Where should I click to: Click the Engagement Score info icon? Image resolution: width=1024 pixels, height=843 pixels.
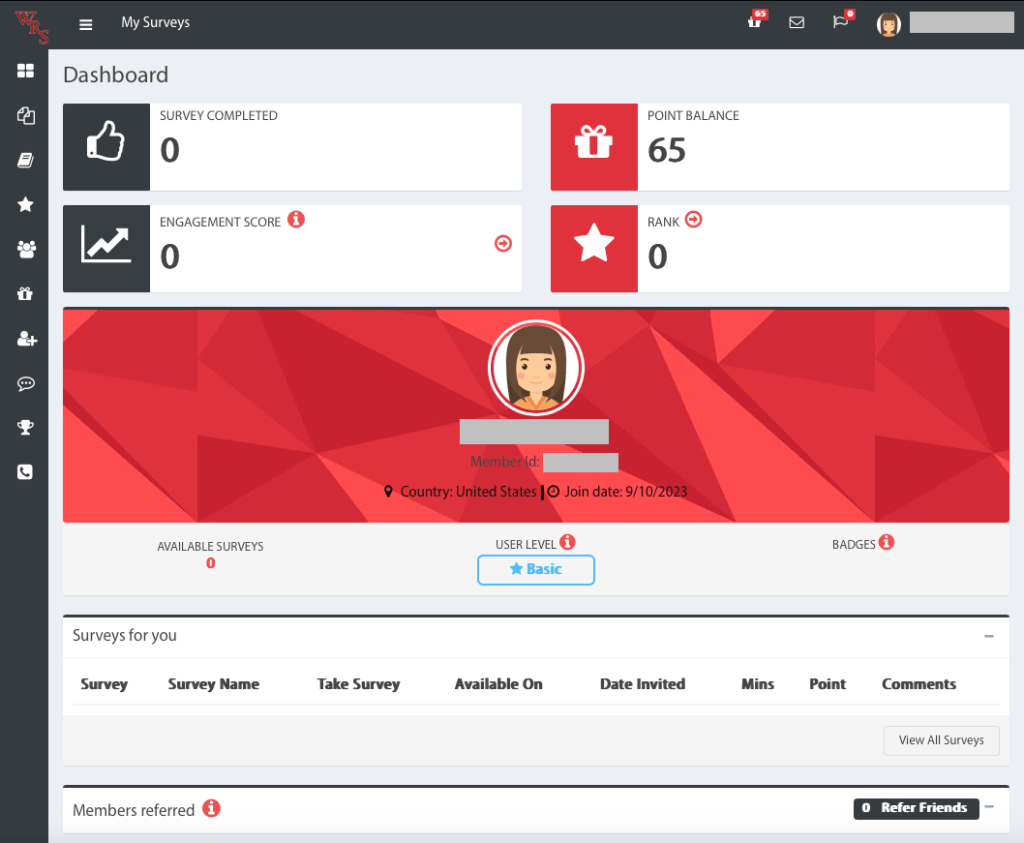(x=296, y=219)
